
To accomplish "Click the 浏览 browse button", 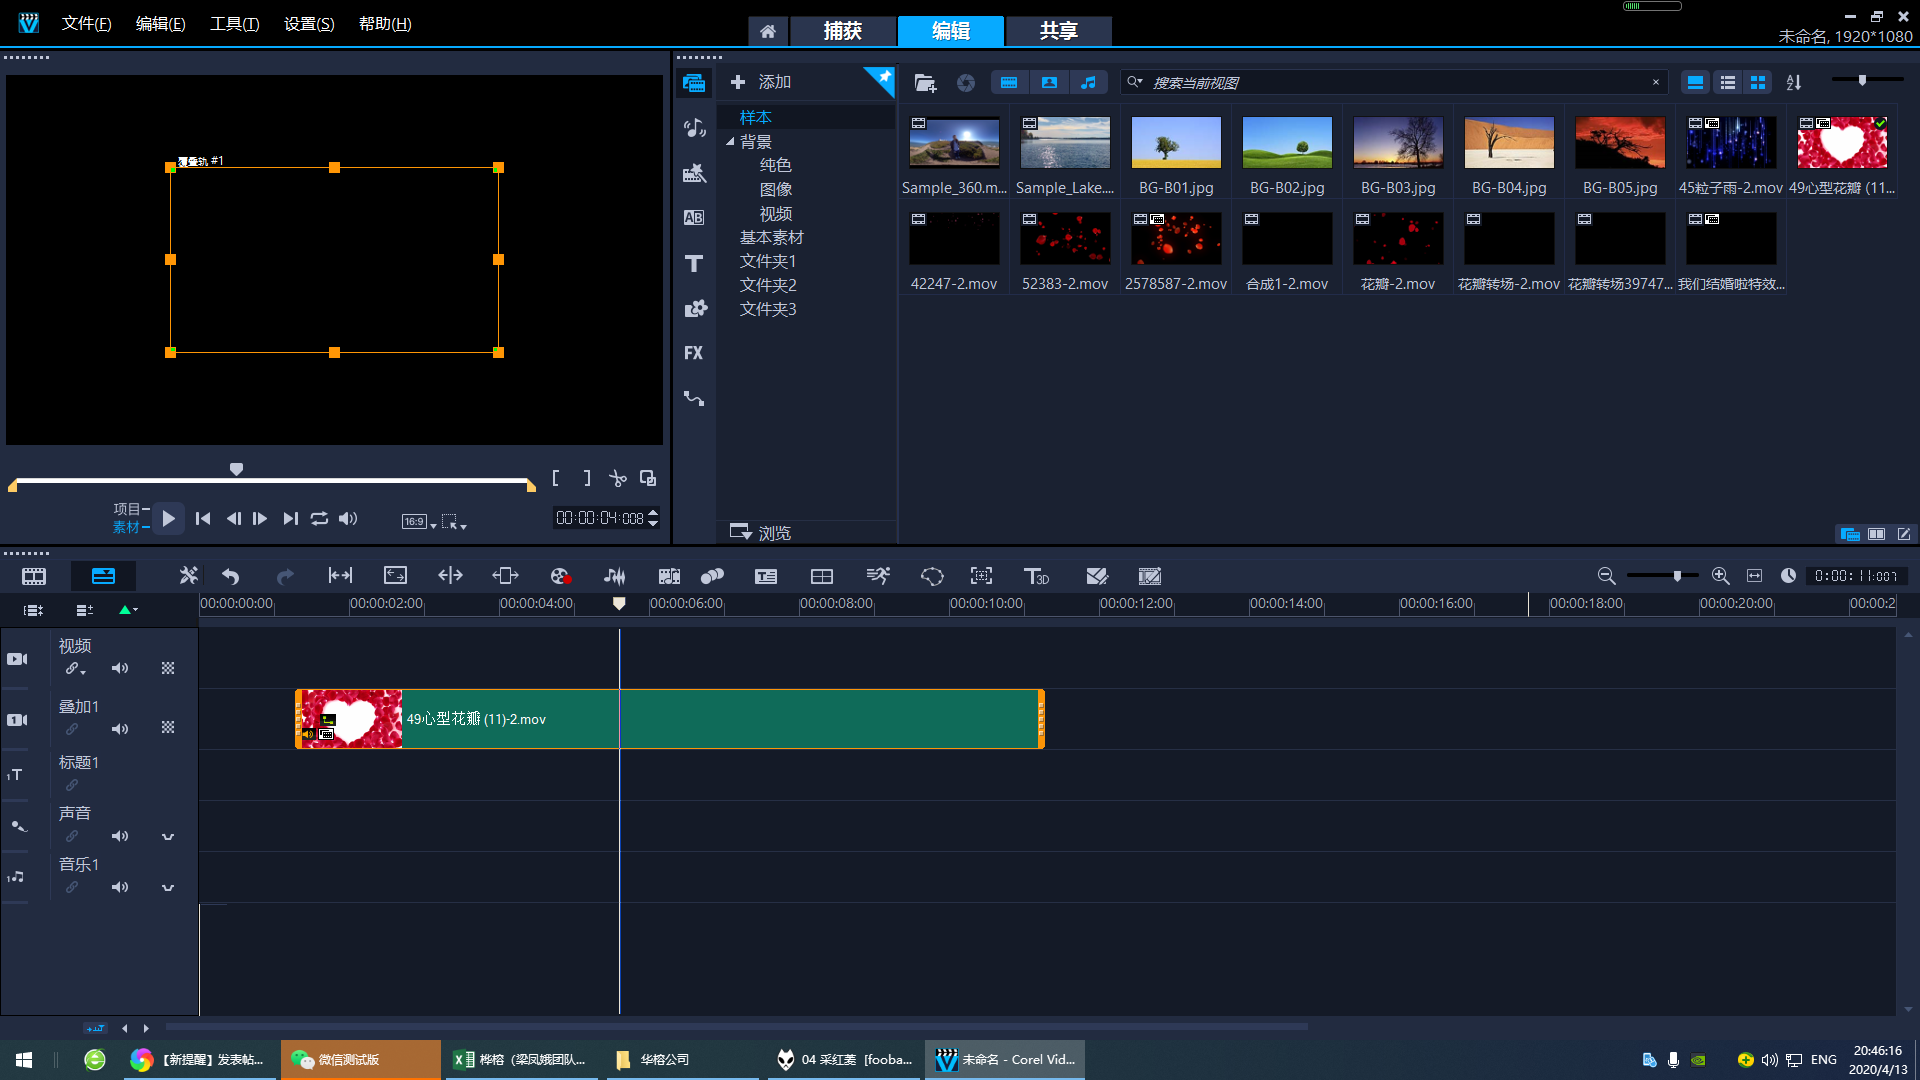I will [761, 533].
